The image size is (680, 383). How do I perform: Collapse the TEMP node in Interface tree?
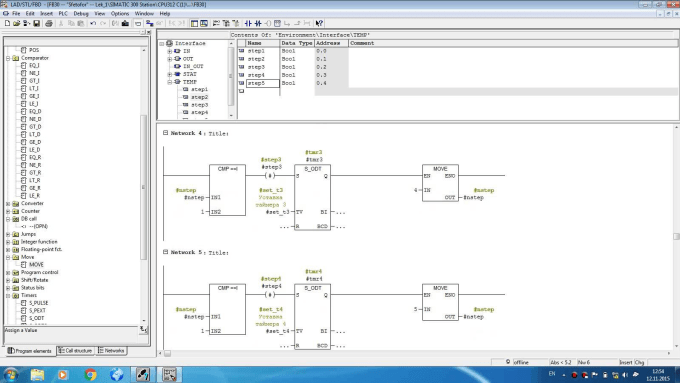(x=170, y=82)
